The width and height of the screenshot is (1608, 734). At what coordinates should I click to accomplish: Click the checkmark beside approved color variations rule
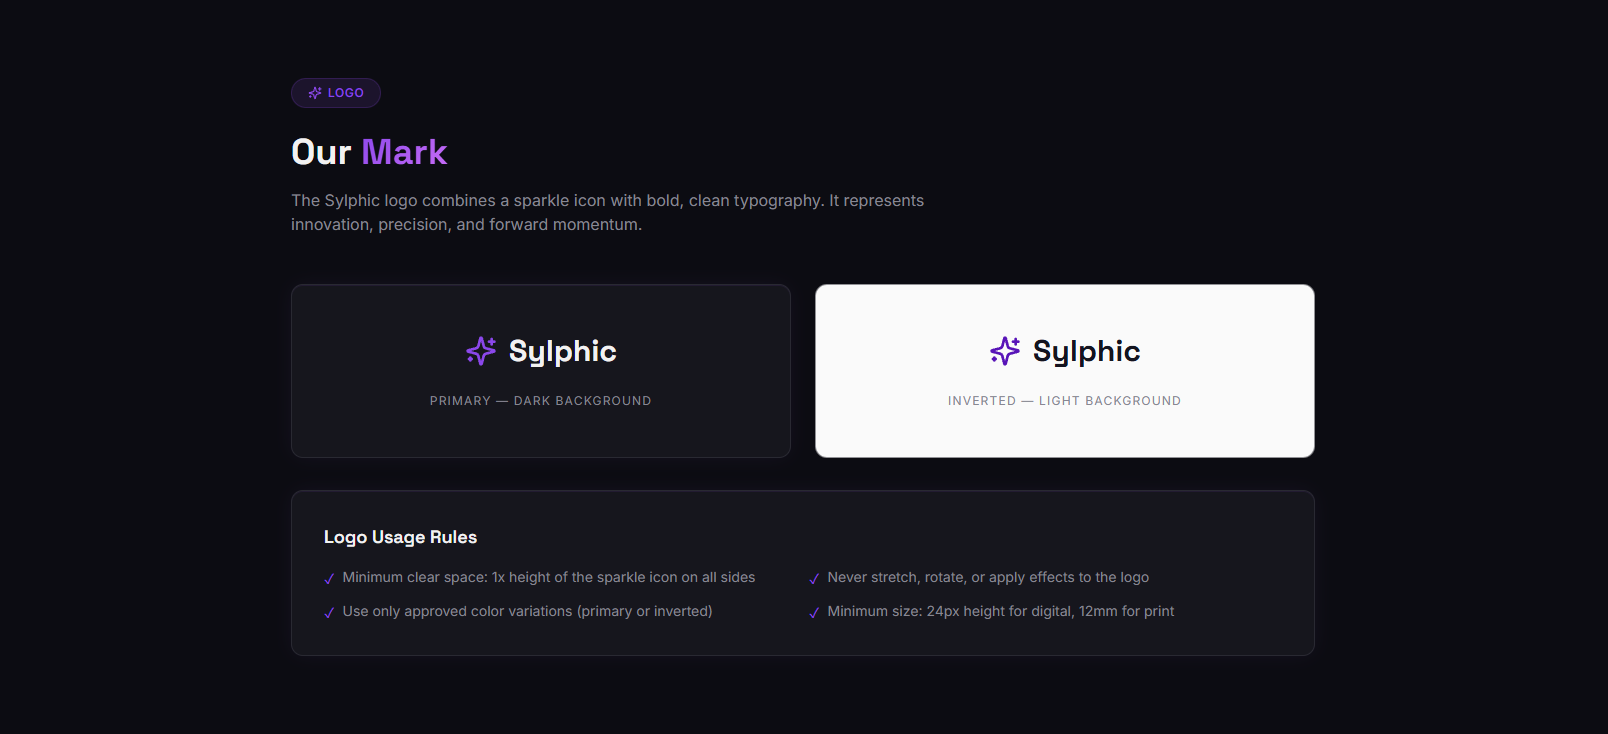(329, 613)
